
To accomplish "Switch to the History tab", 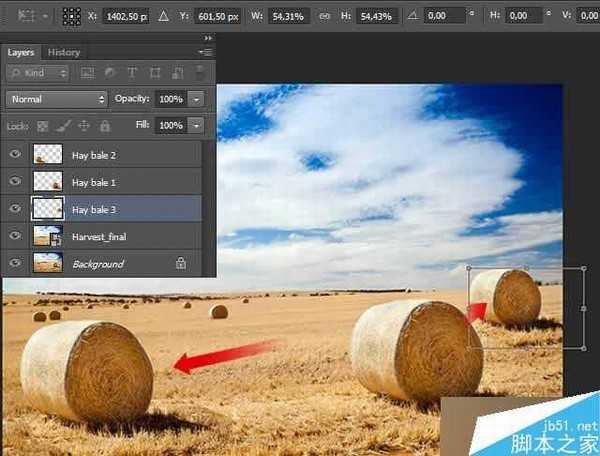I will [64, 52].
